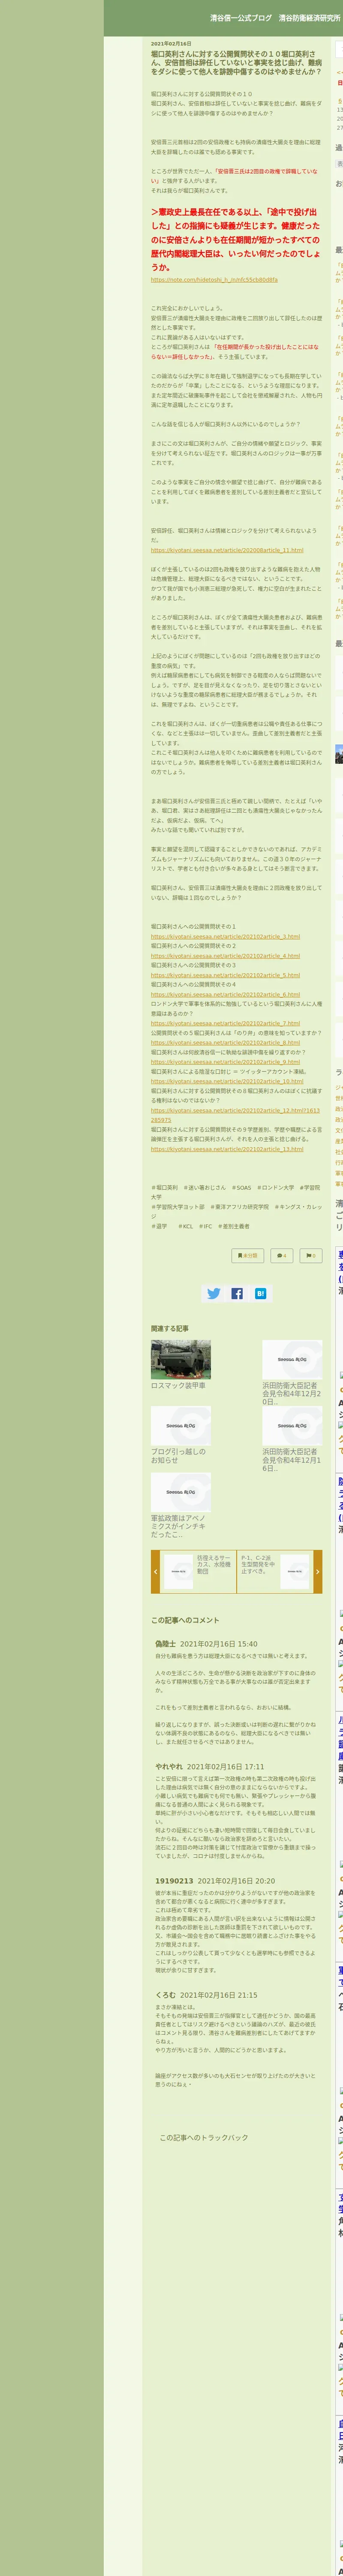343x2576 pixels.
Task: Open the ロスマック装甲車 related article thumbnail
Action: 181,1360
